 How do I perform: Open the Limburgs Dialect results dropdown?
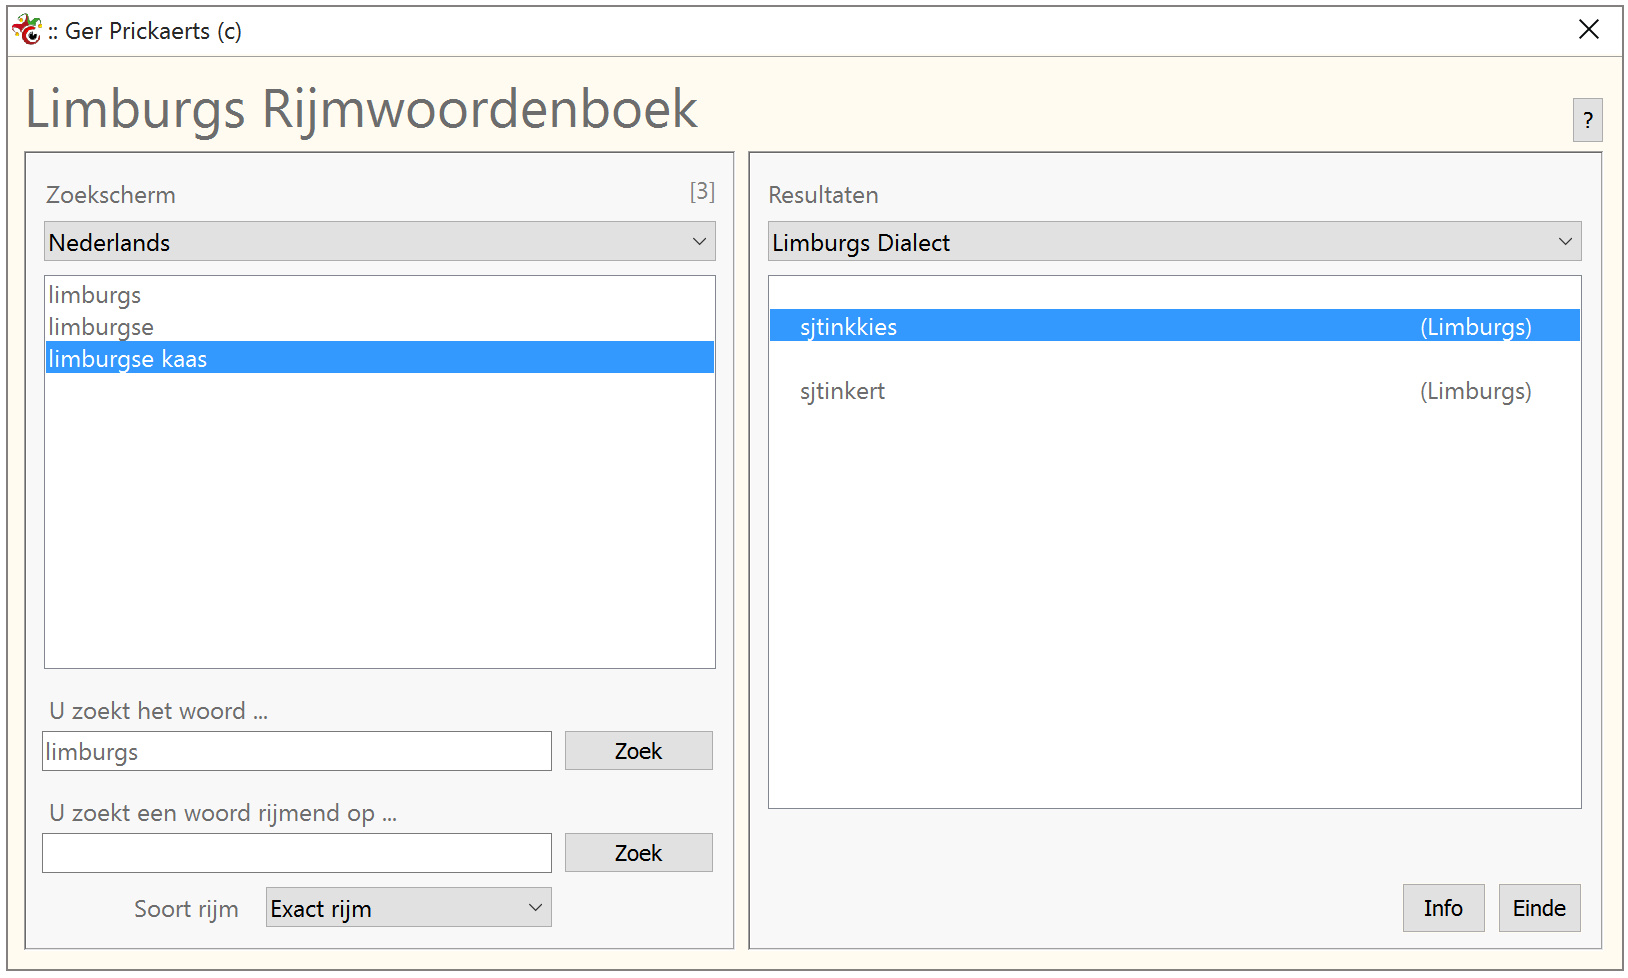coord(1174,242)
